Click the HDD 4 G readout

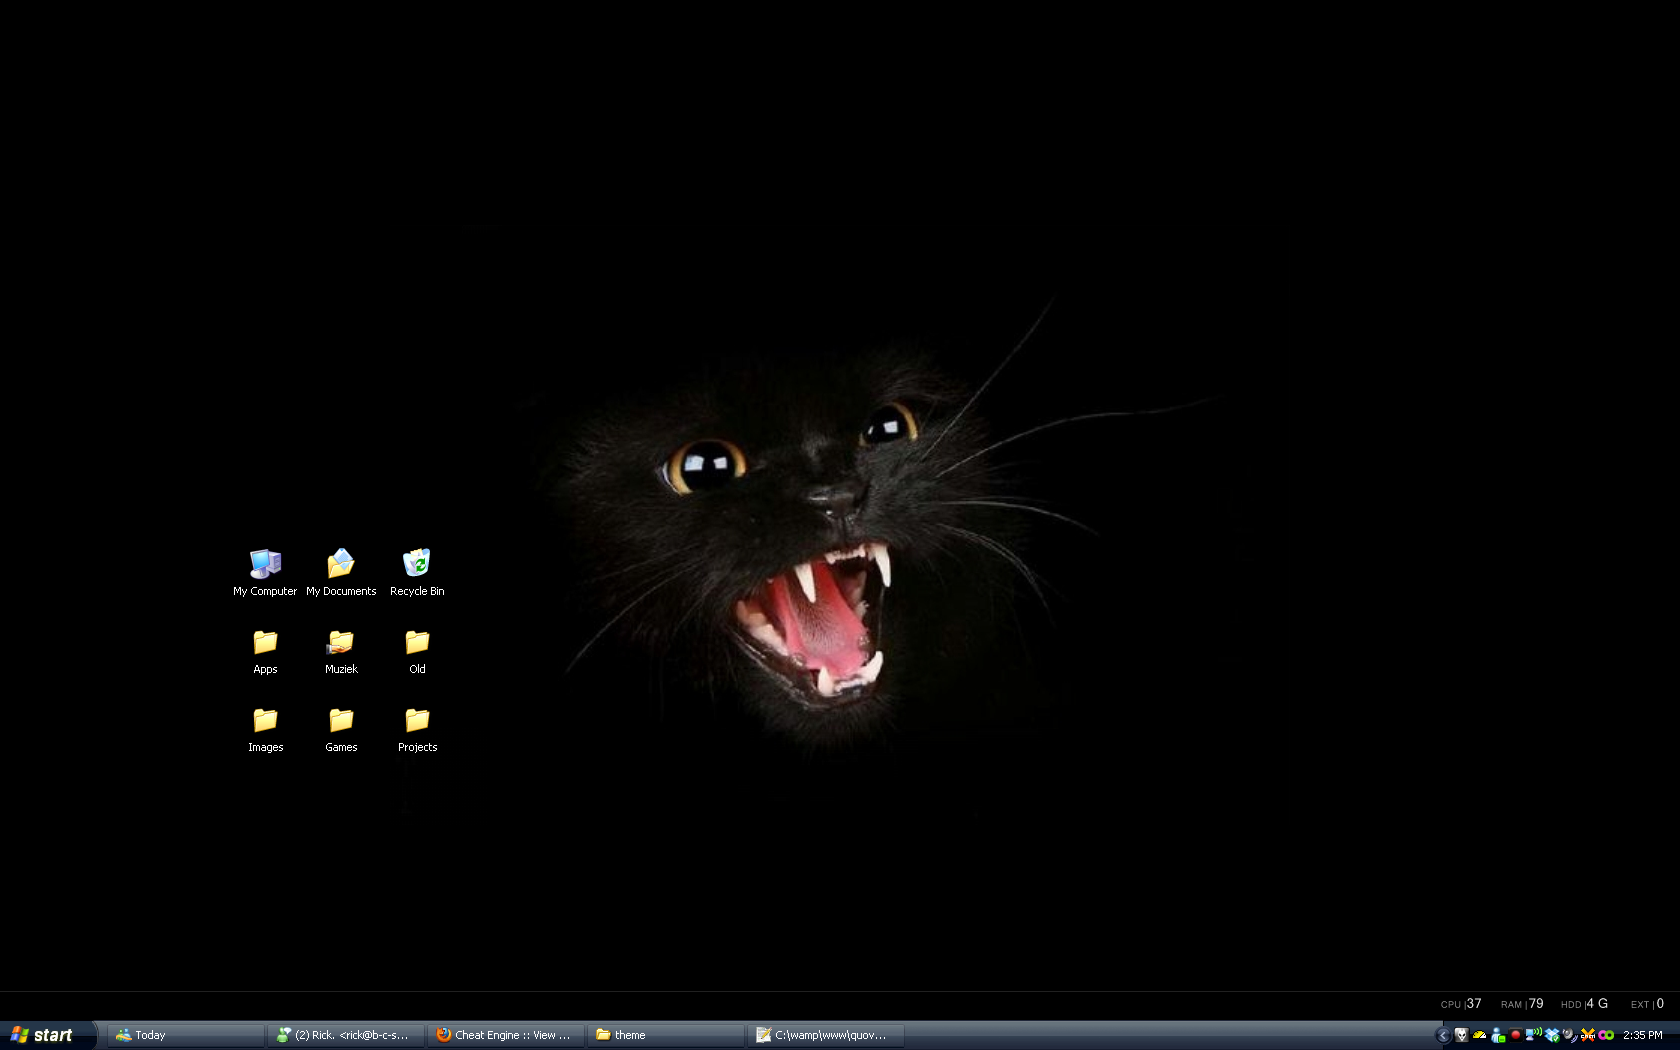click(x=1585, y=1004)
